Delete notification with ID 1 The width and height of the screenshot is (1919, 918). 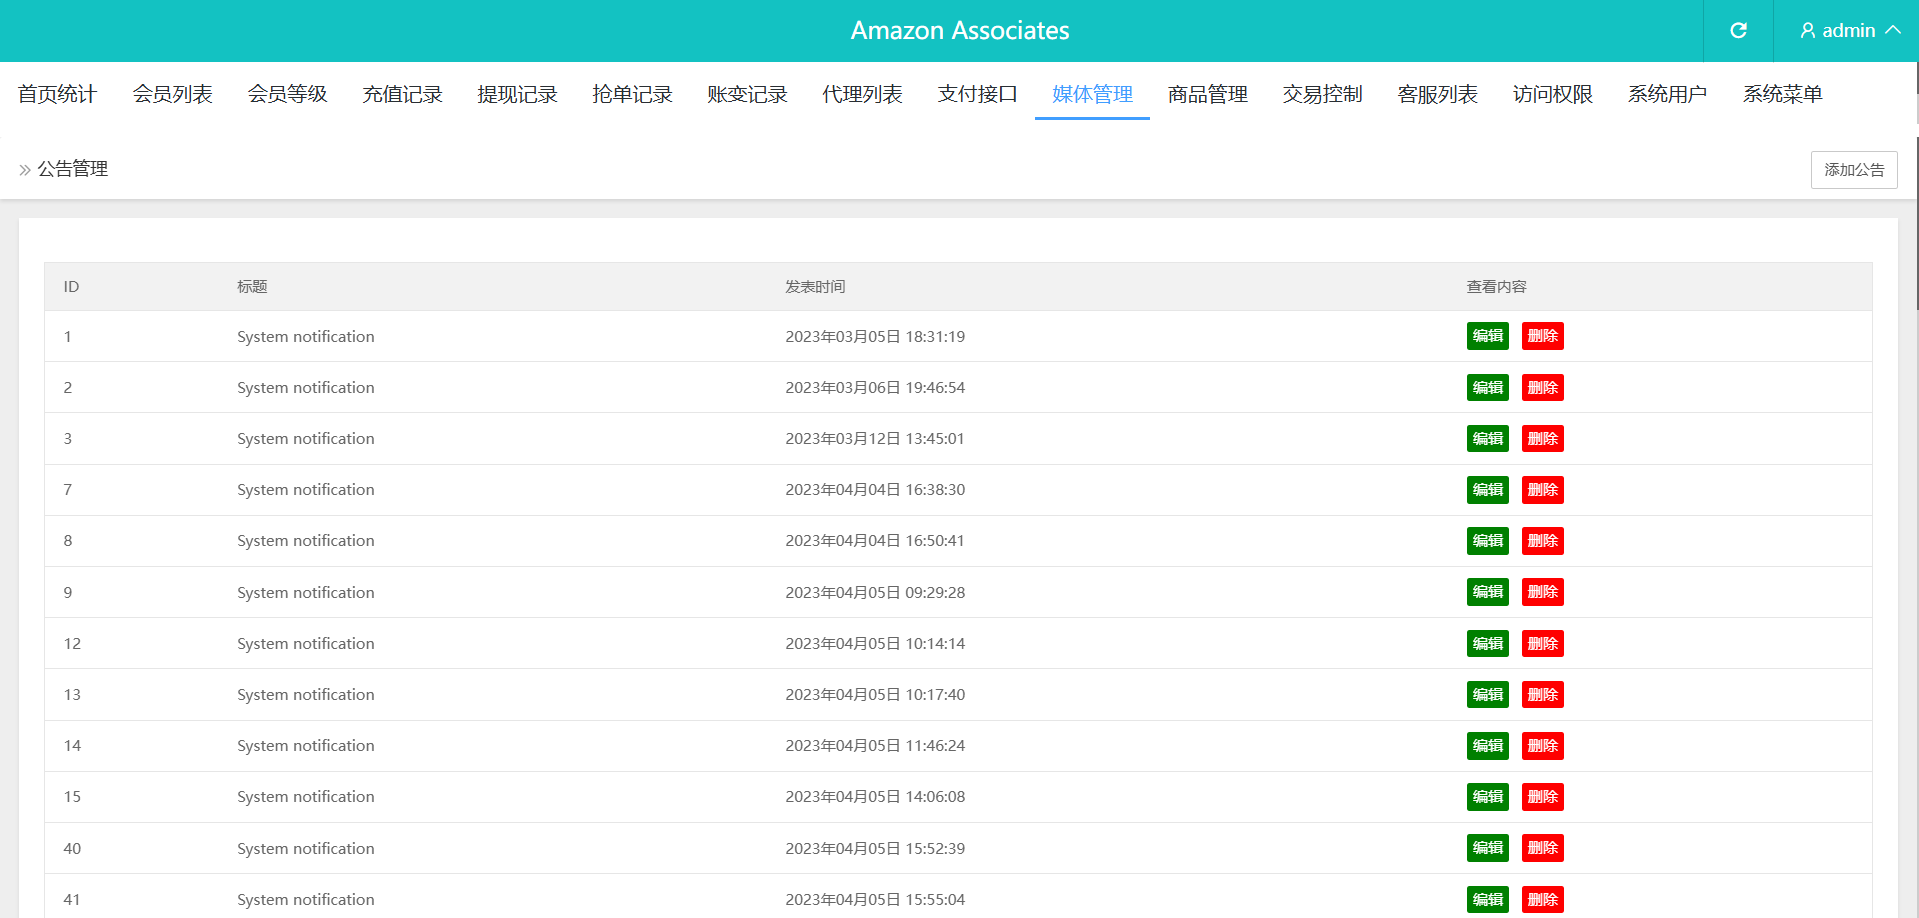click(1542, 336)
